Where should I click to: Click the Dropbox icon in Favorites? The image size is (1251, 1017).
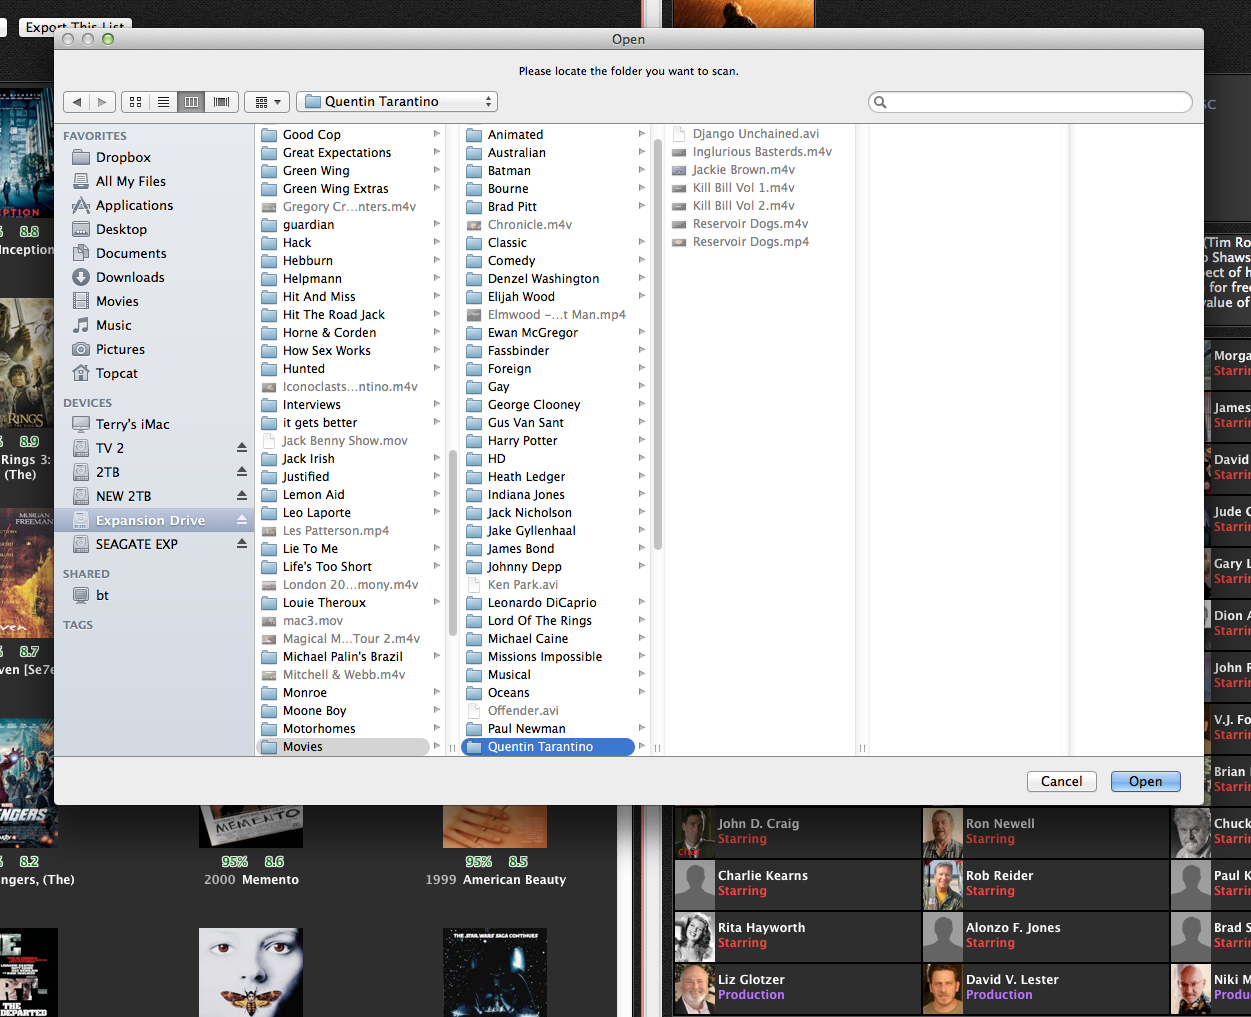pos(81,158)
